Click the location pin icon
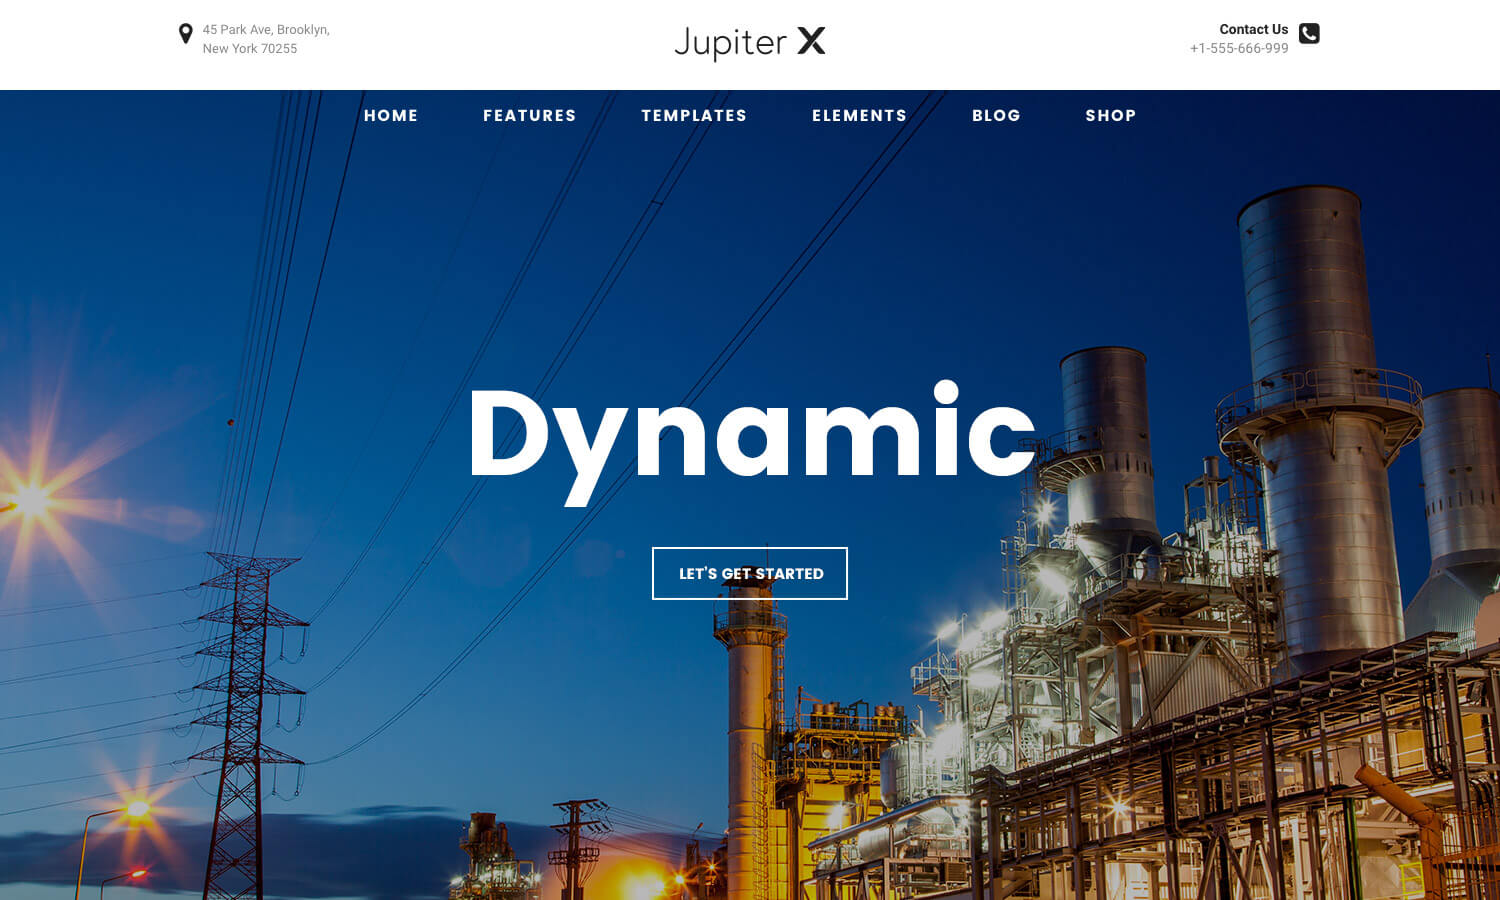This screenshot has width=1500, height=900. [x=185, y=34]
